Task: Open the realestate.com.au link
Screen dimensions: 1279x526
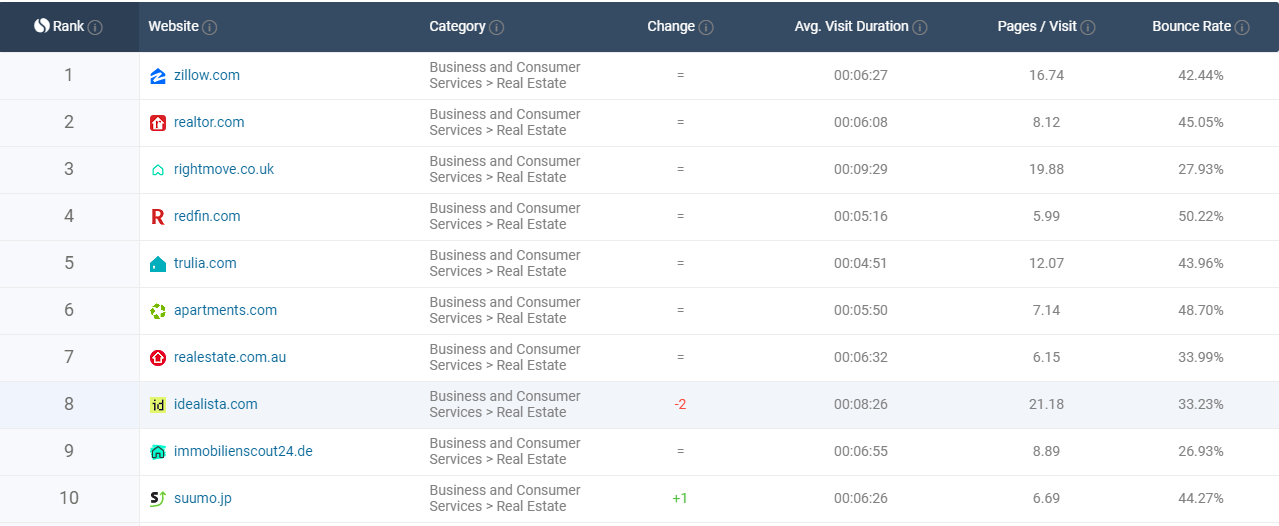Action: [x=230, y=357]
